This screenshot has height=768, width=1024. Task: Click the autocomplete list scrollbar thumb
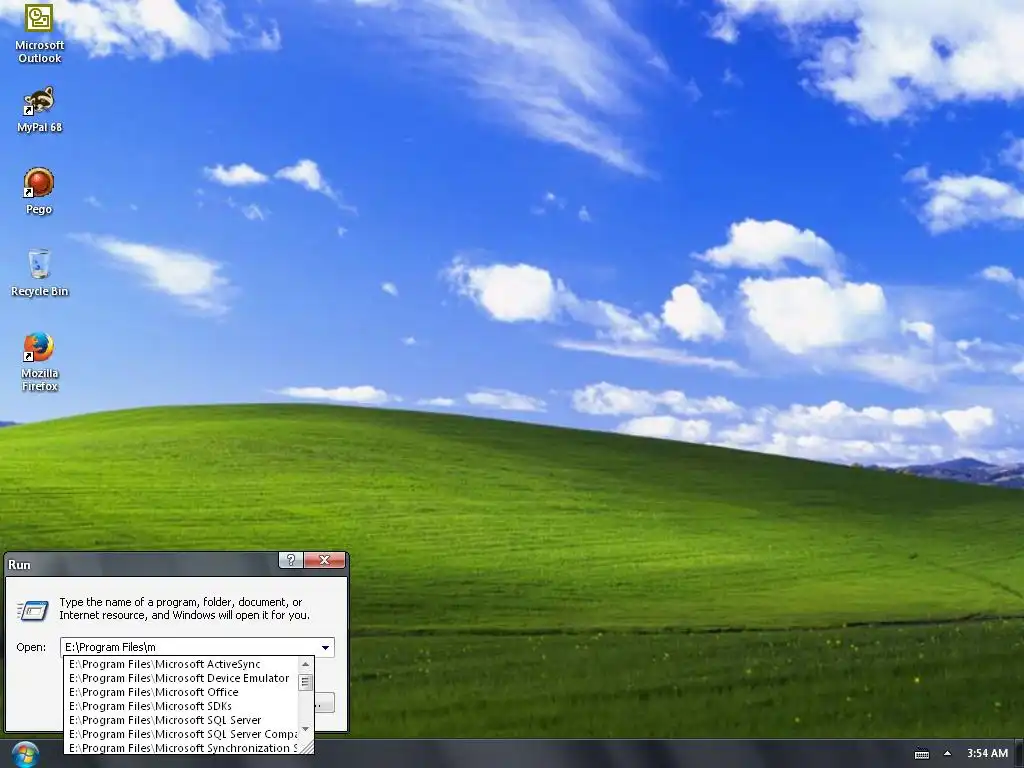click(x=305, y=682)
